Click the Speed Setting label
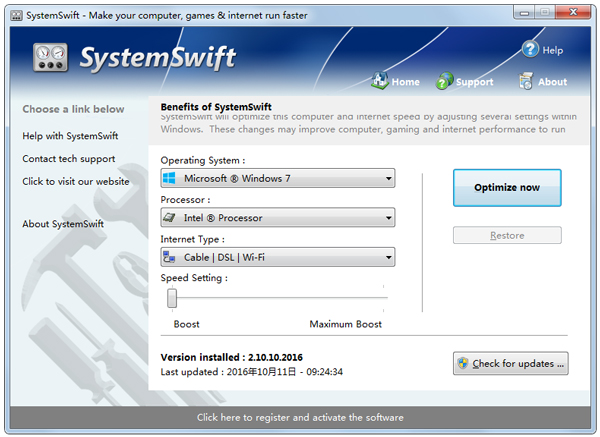The width and height of the screenshot is (600, 437). (194, 278)
